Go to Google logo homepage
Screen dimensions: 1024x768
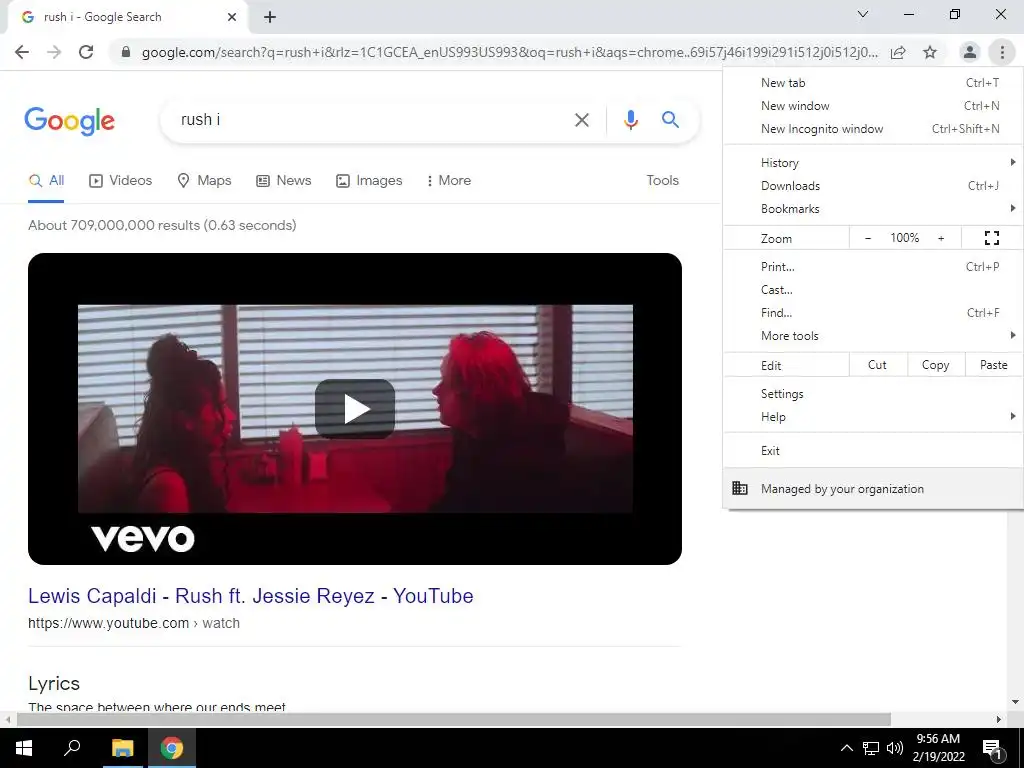(69, 121)
